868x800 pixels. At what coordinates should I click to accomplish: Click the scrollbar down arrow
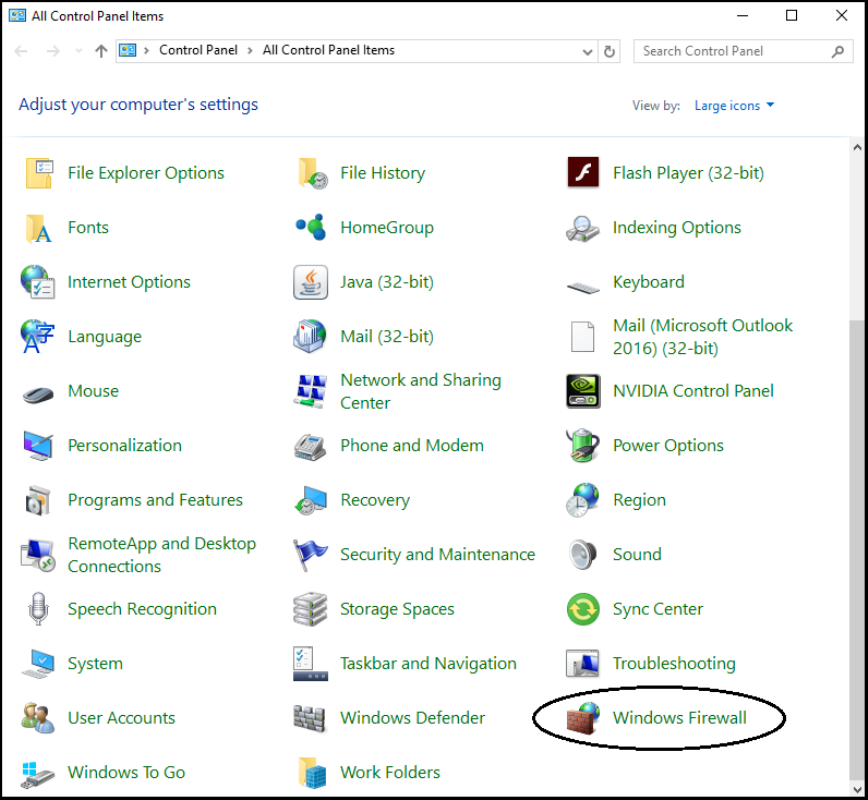tap(857, 788)
